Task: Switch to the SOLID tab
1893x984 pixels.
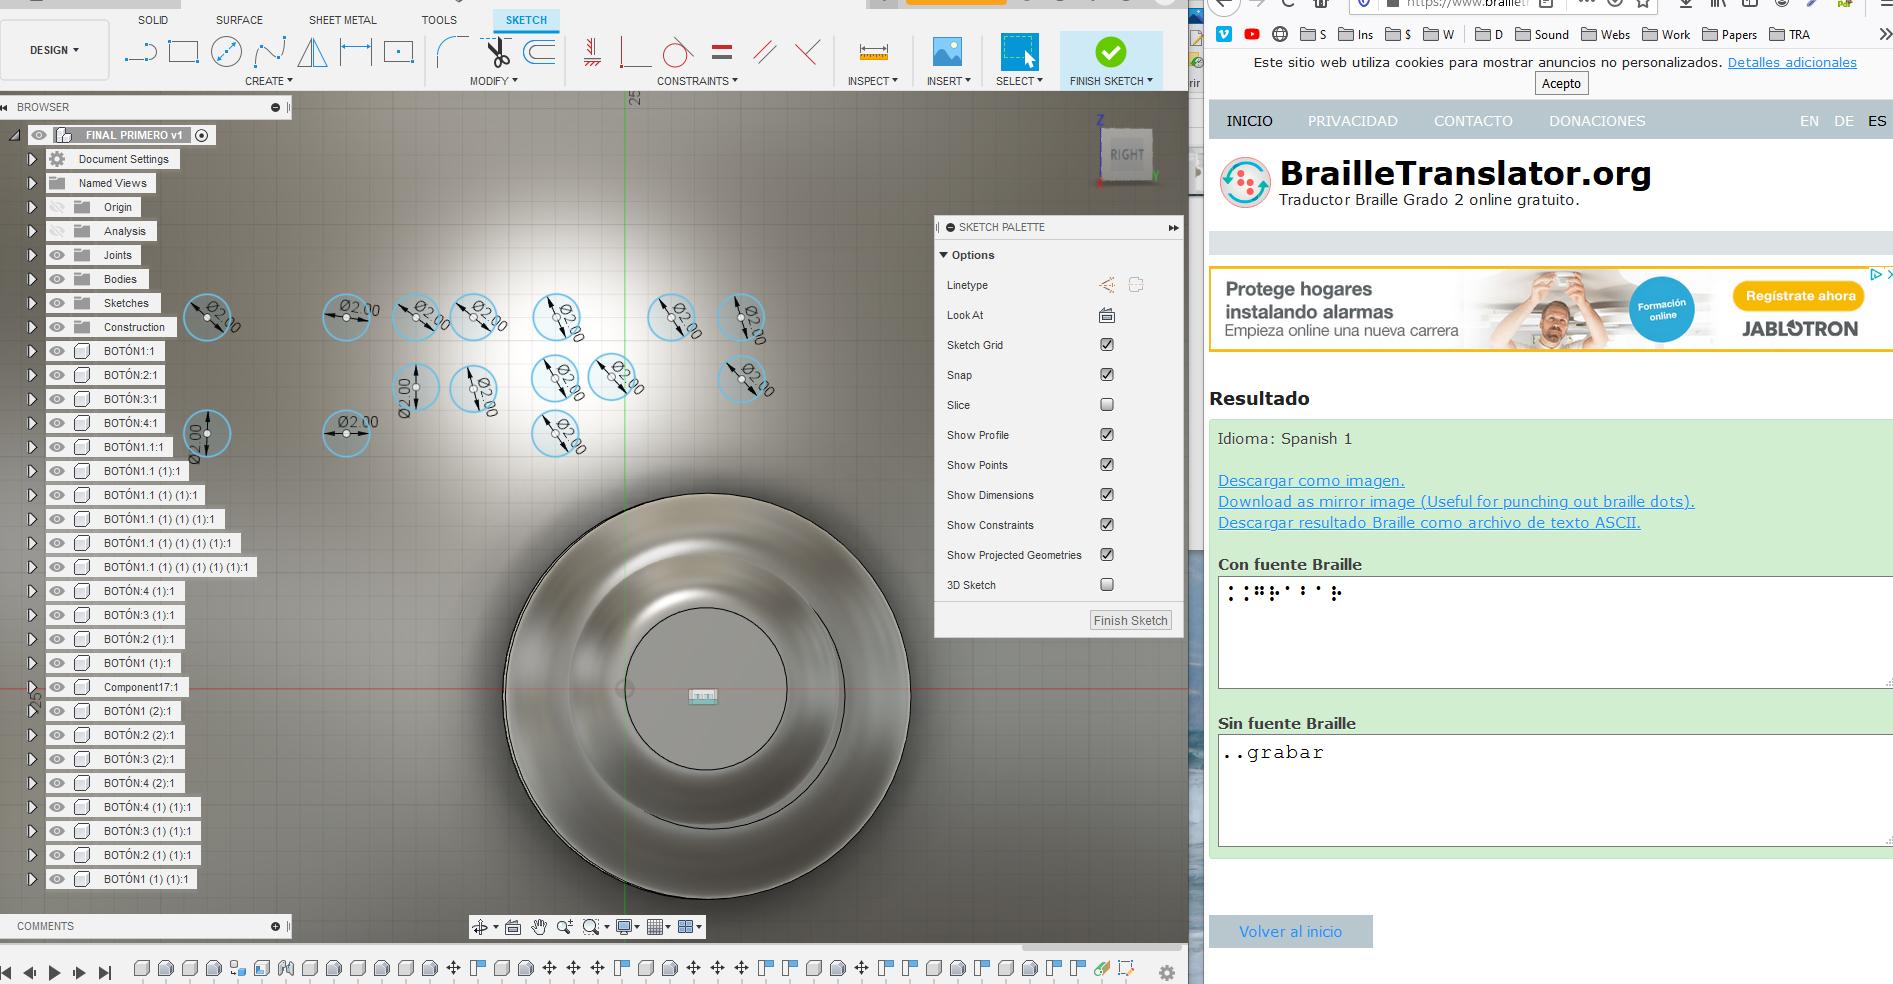Action: coord(153,20)
